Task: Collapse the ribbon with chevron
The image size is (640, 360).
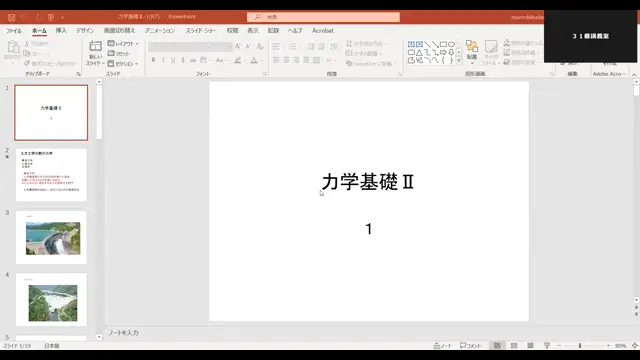Action: 634,74
